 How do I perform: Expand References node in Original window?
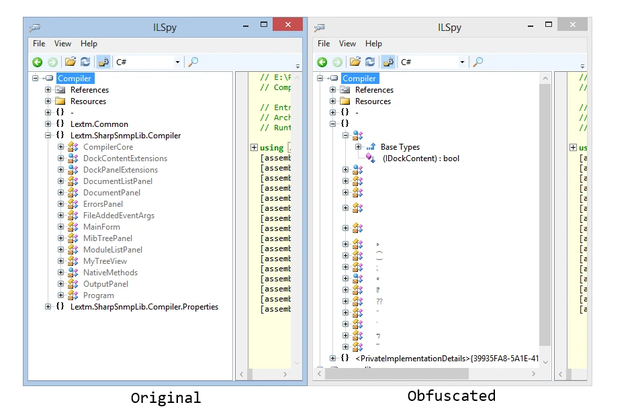[x=48, y=89]
